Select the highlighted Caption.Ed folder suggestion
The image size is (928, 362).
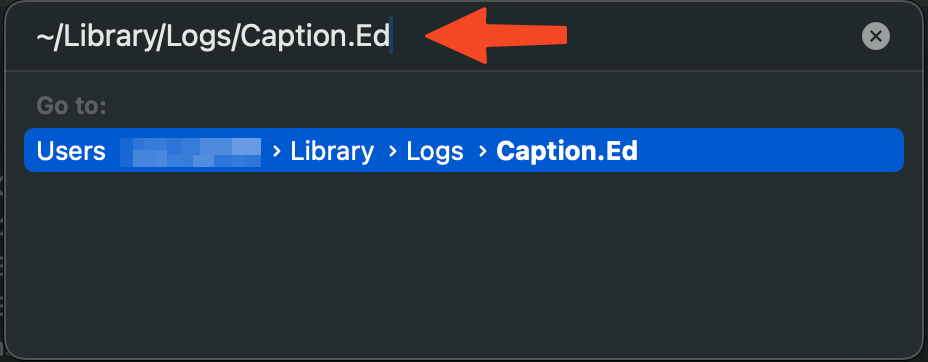tap(464, 150)
